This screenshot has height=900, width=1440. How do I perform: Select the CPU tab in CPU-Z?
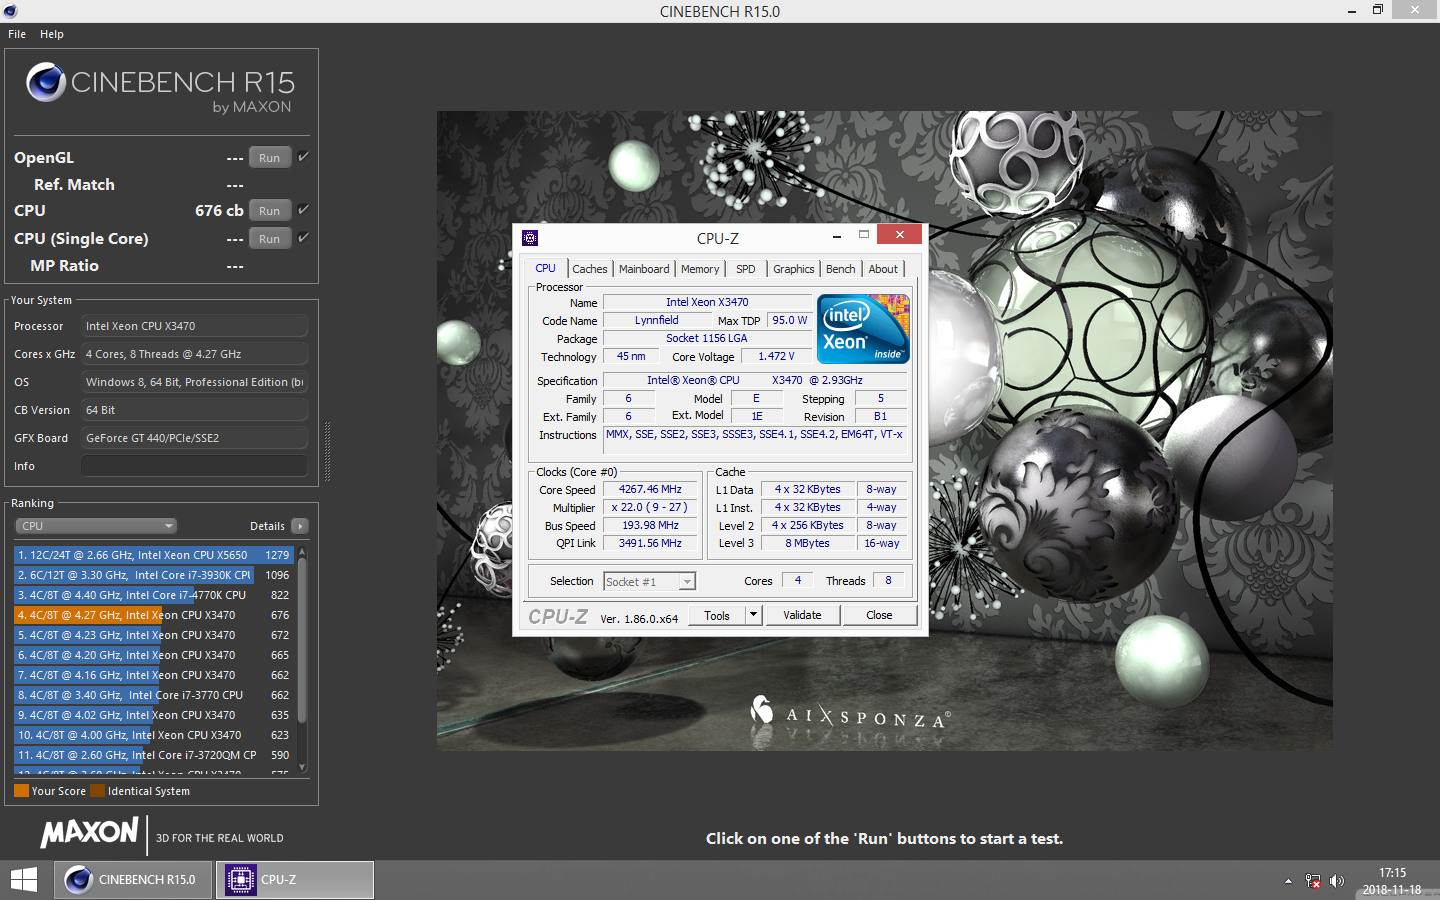point(545,268)
